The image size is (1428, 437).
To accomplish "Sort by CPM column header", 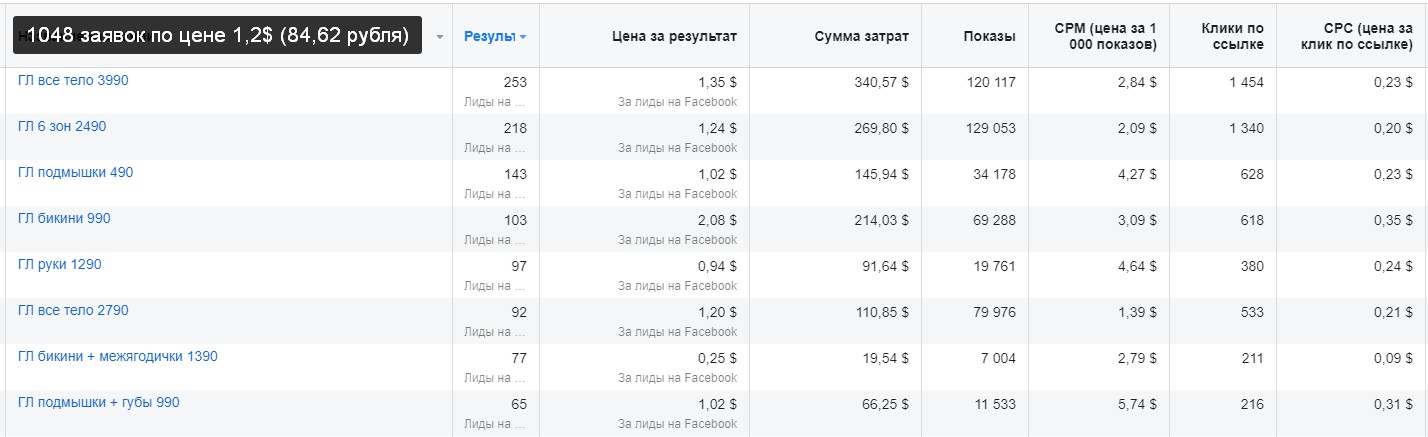I will coord(1105,36).
